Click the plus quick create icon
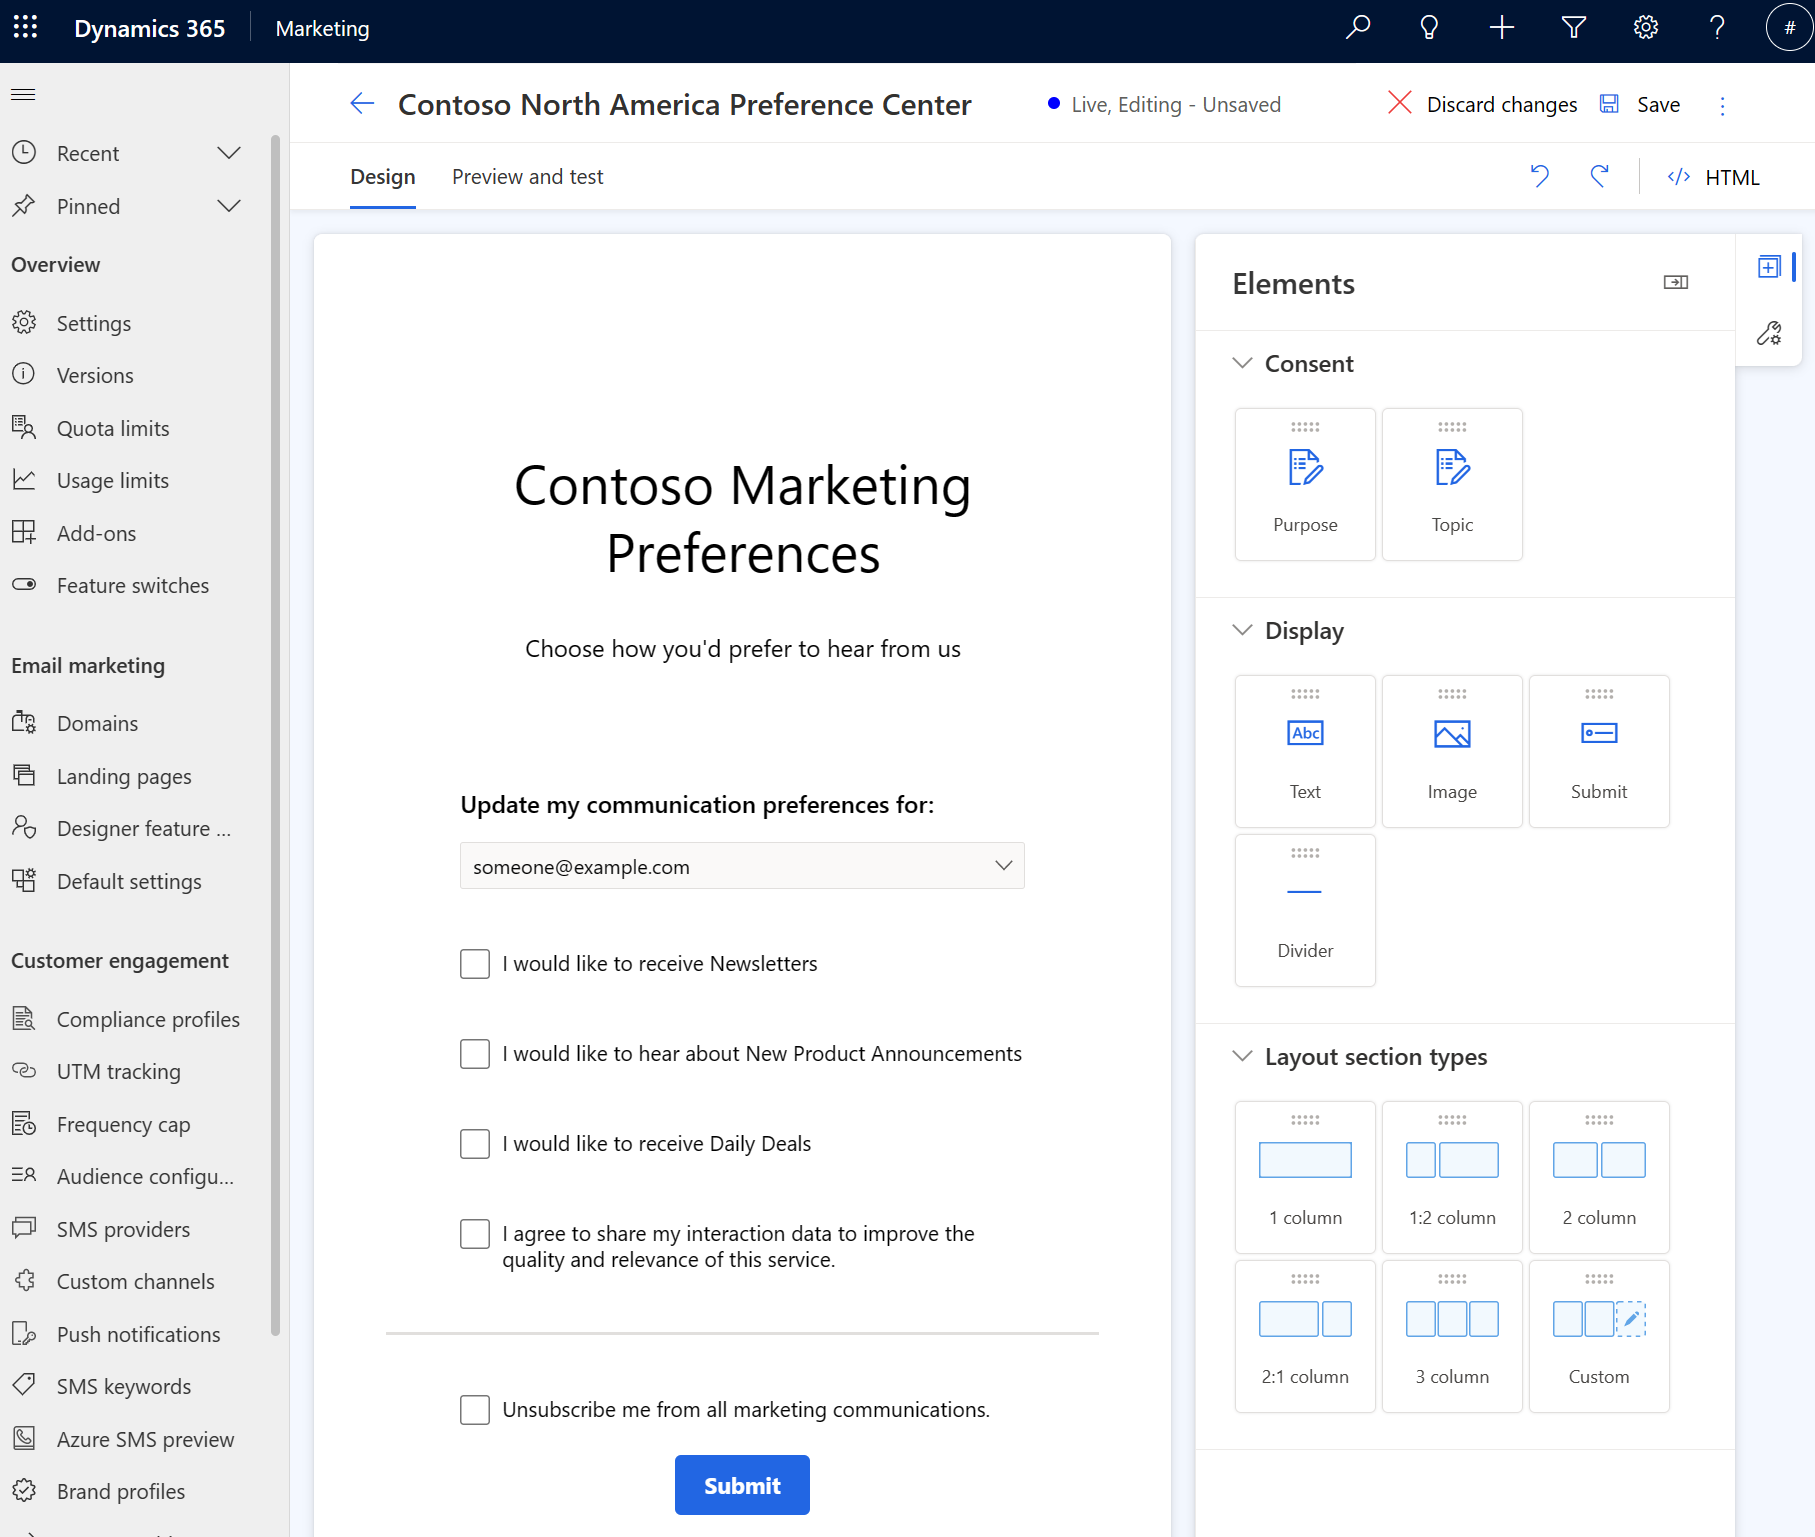1815x1537 pixels. point(1501,28)
